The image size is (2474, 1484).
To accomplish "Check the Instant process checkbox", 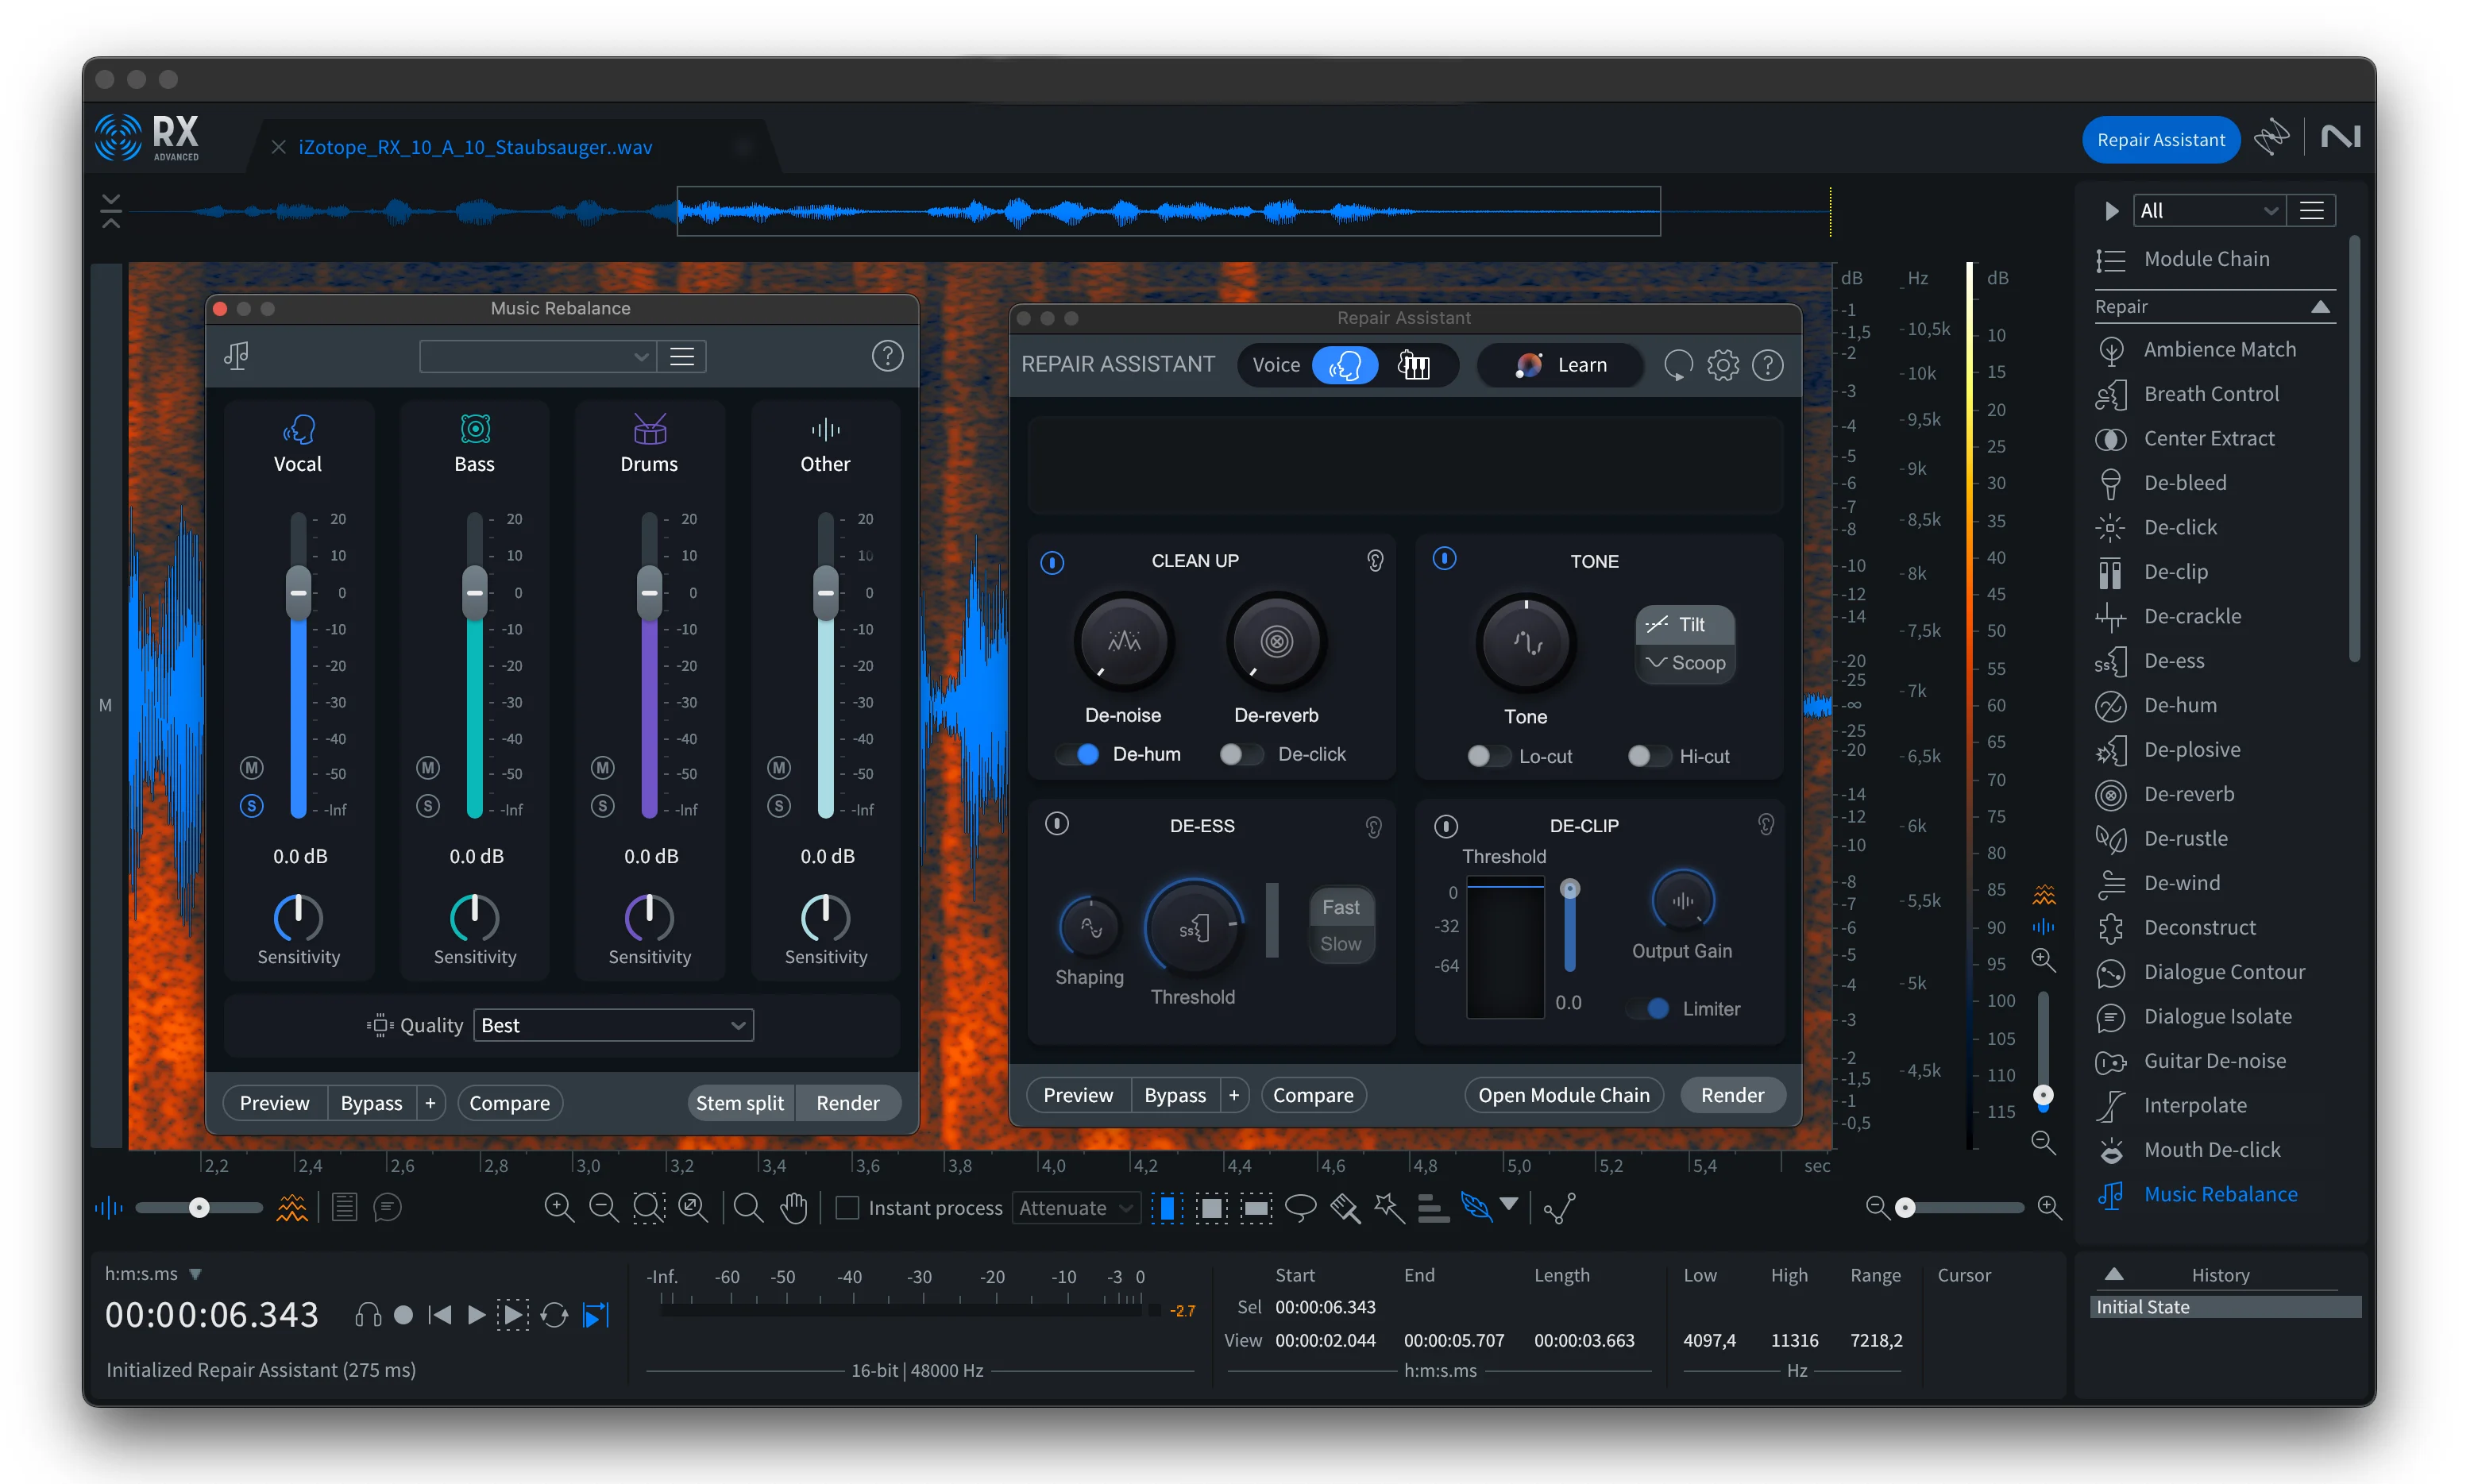I will pyautogui.click(x=847, y=1207).
